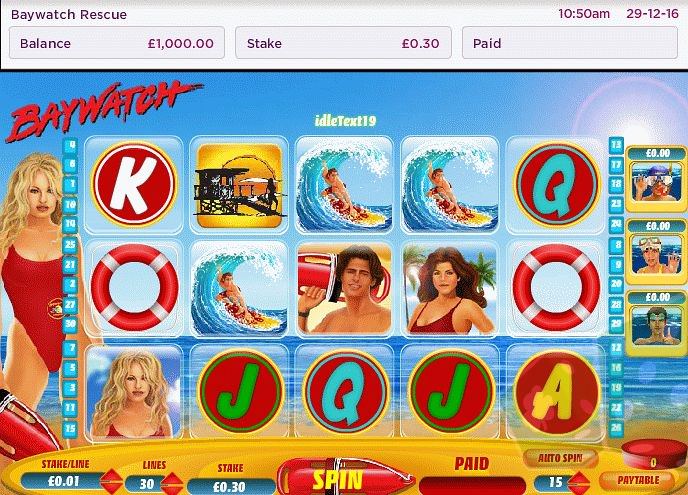Click the lifeguard tower sunset symbol
Viewport: 688px width, 495px height.
239,185
